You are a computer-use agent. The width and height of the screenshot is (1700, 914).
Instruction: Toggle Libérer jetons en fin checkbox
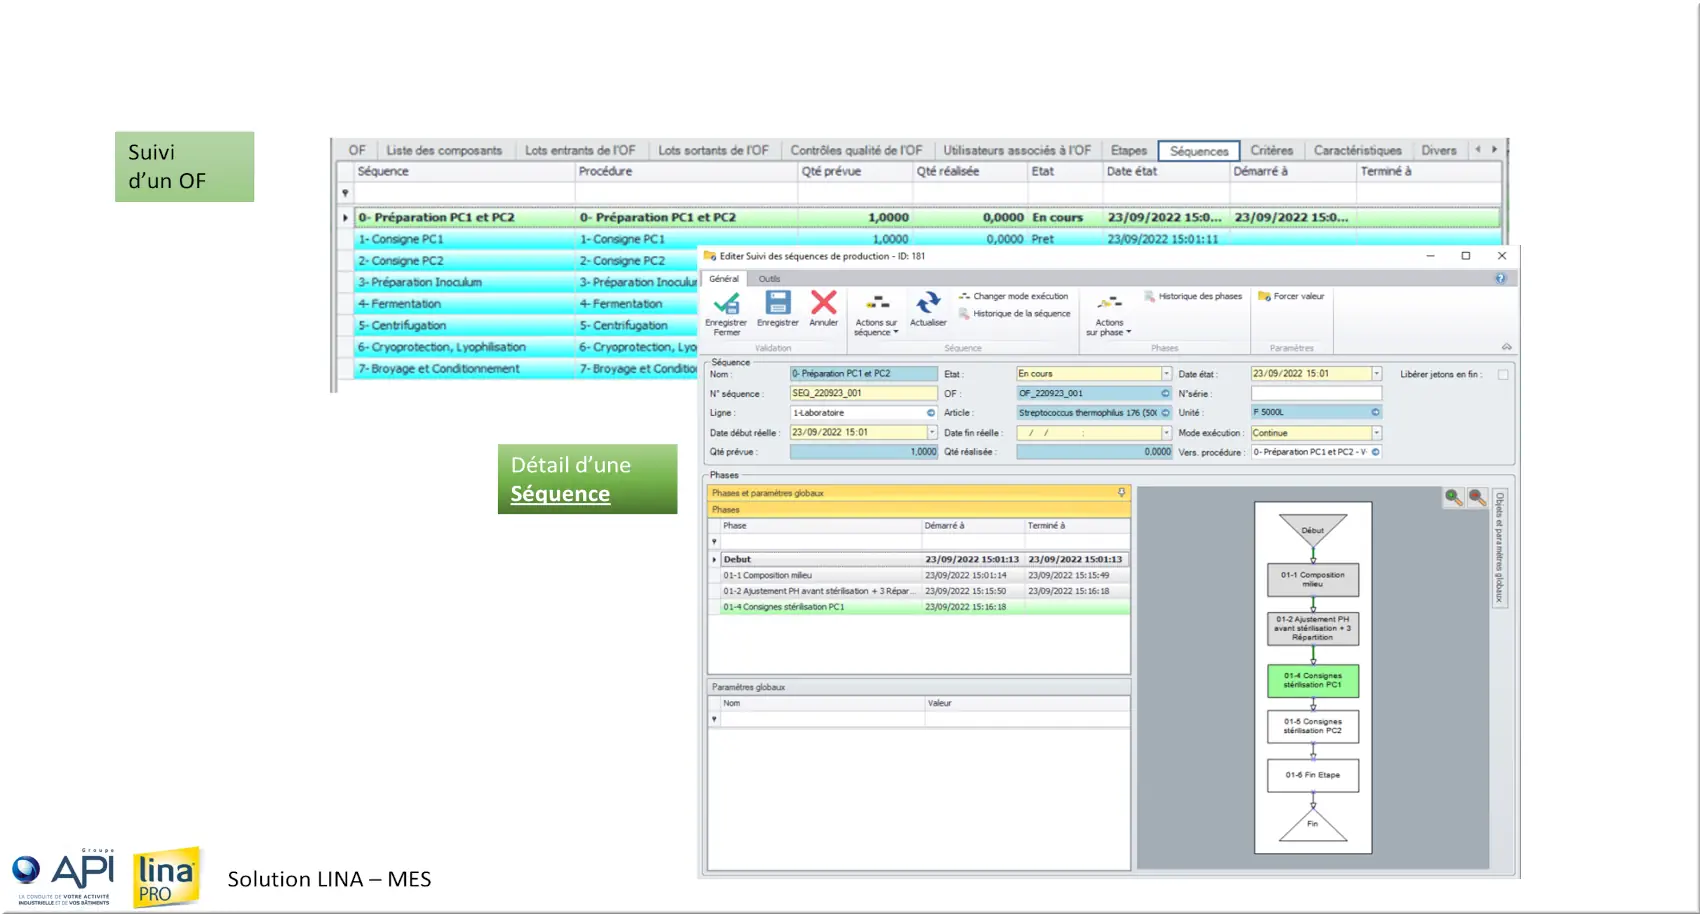pyautogui.click(x=1503, y=375)
